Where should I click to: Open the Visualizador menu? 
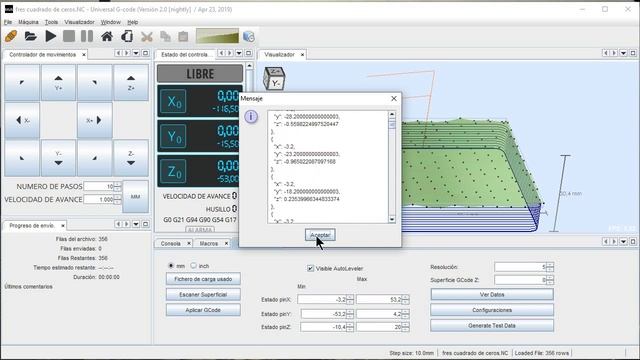[x=79, y=22]
